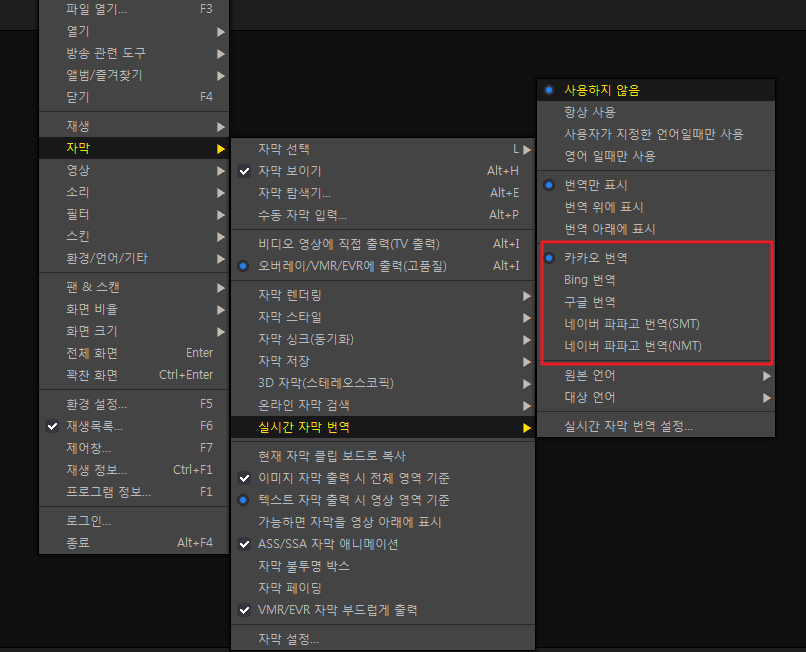This screenshot has width=806, height=652.
Task: Select 항상 사용 translation option
Action: 656,113
